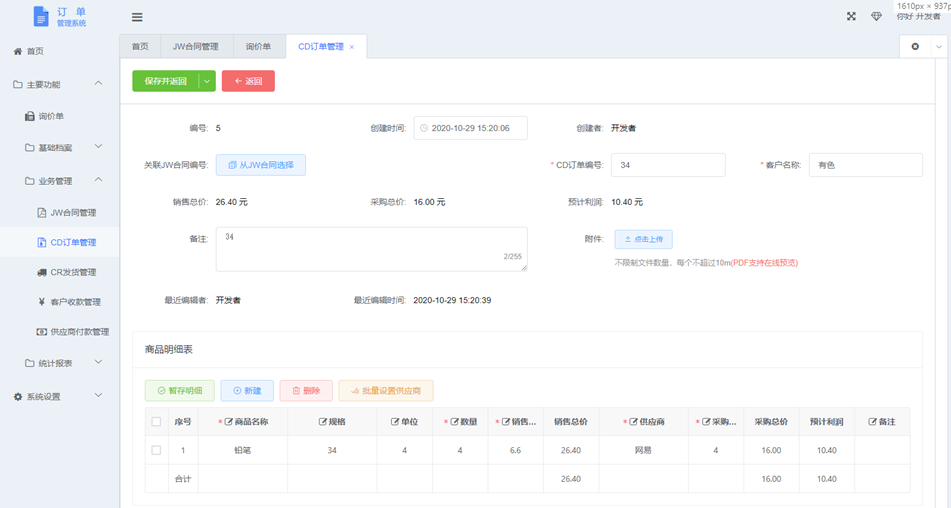Click the 铅笔 product name cell
Screen dimensions: 951x508
[x=243, y=450]
